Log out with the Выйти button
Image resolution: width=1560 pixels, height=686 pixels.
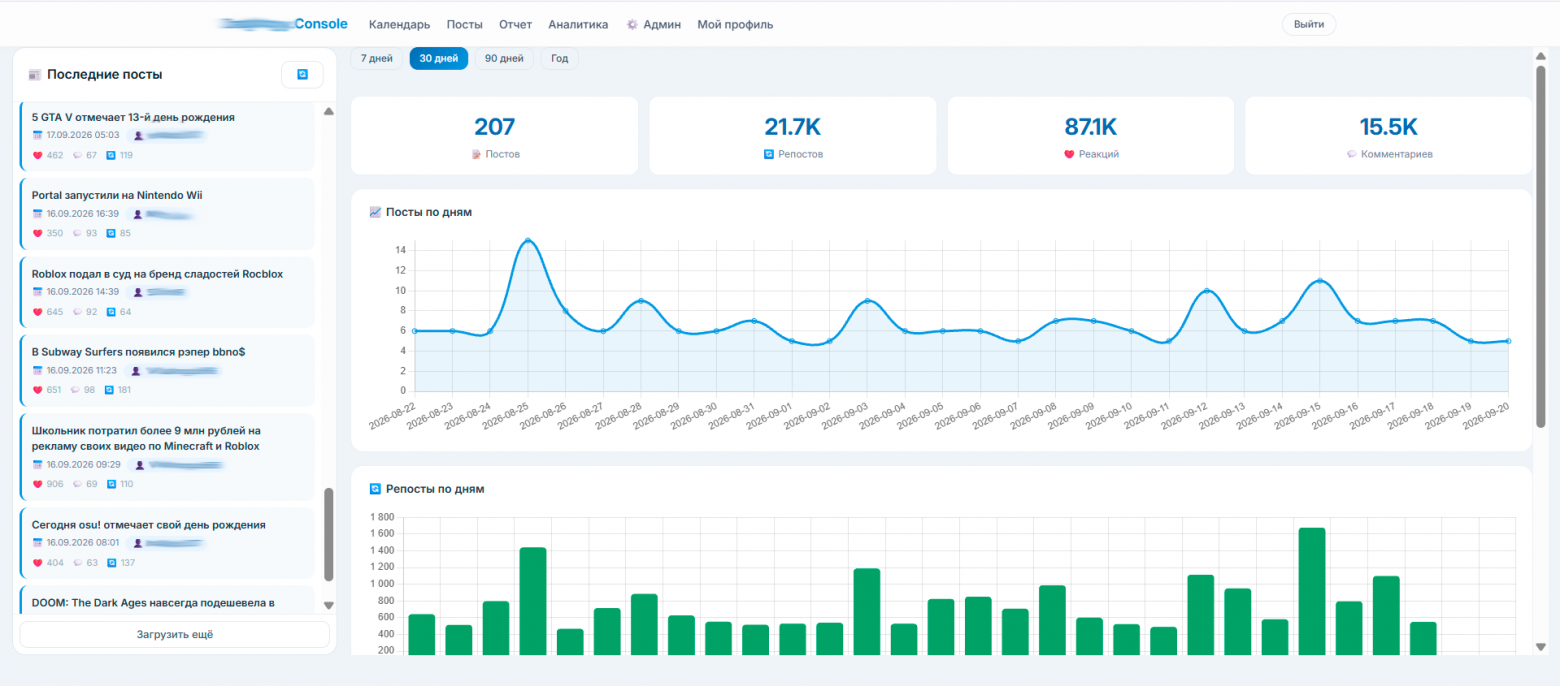(x=1309, y=24)
